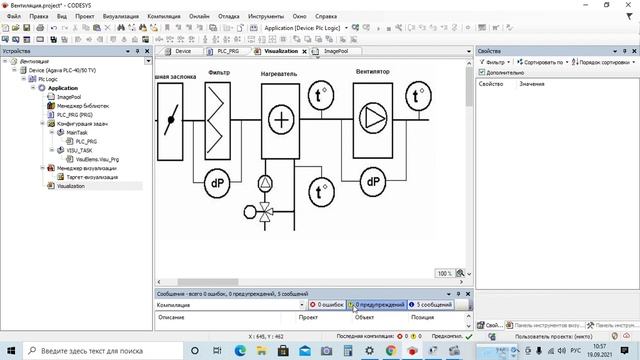Click the Paste clipboard toolbar icon

point(97,28)
